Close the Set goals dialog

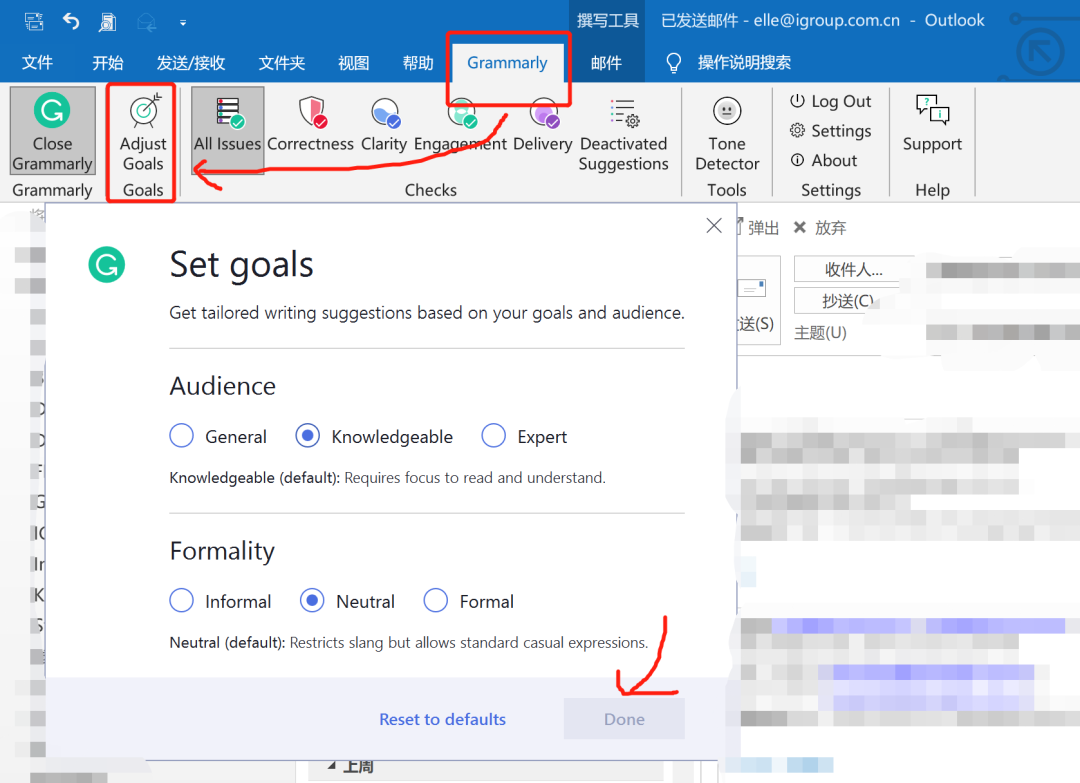click(x=714, y=226)
